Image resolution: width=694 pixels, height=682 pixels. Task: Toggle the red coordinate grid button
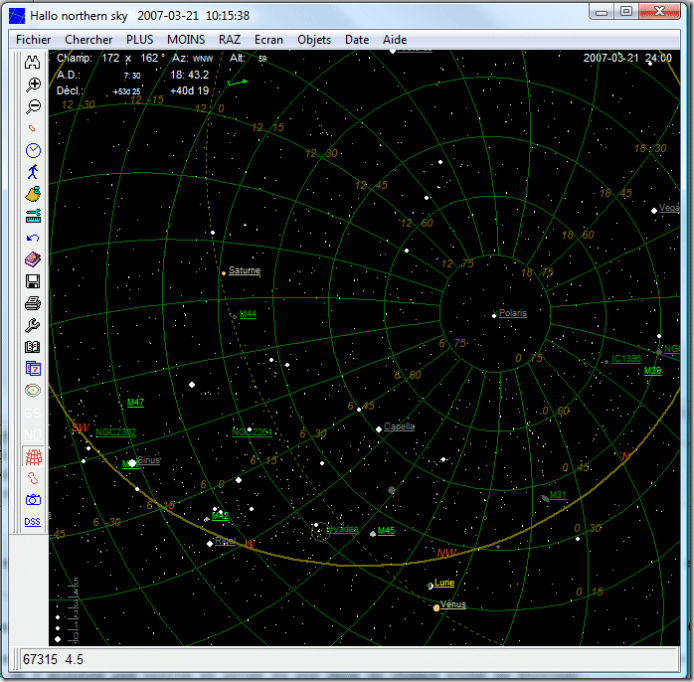pyautogui.click(x=33, y=457)
